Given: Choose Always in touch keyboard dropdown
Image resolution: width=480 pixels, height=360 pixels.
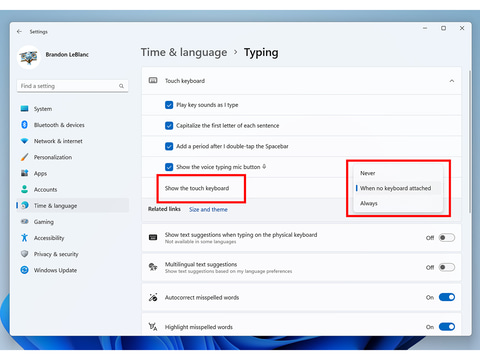Looking at the screenshot, I should click(x=398, y=203).
